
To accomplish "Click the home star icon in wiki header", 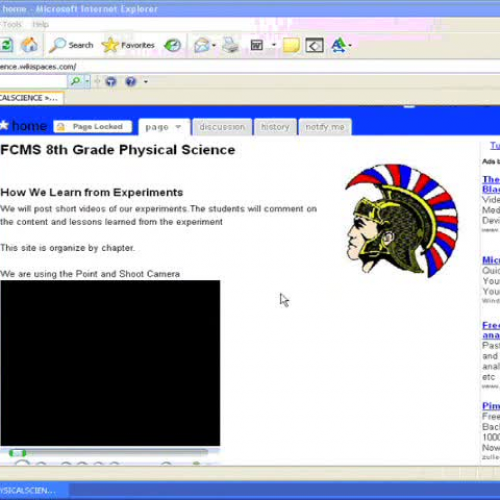I will click(x=4, y=125).
